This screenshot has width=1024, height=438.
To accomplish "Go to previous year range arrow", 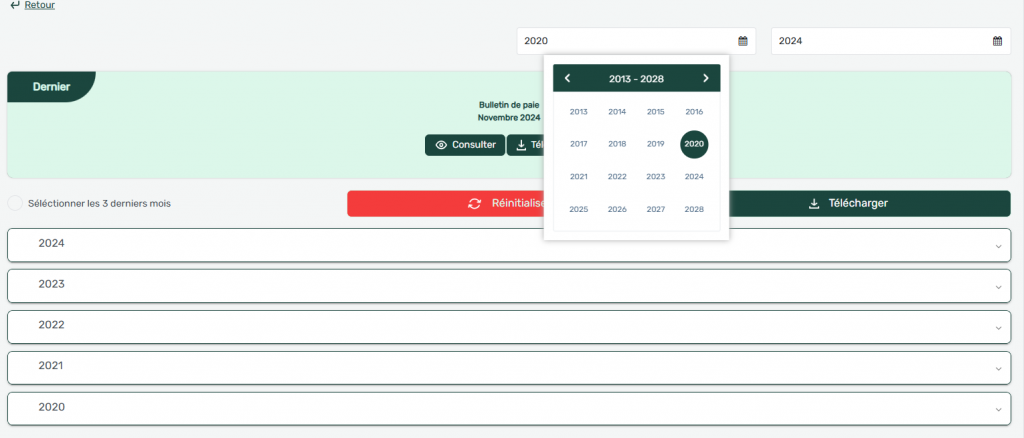I will click(x=568, y=78).
